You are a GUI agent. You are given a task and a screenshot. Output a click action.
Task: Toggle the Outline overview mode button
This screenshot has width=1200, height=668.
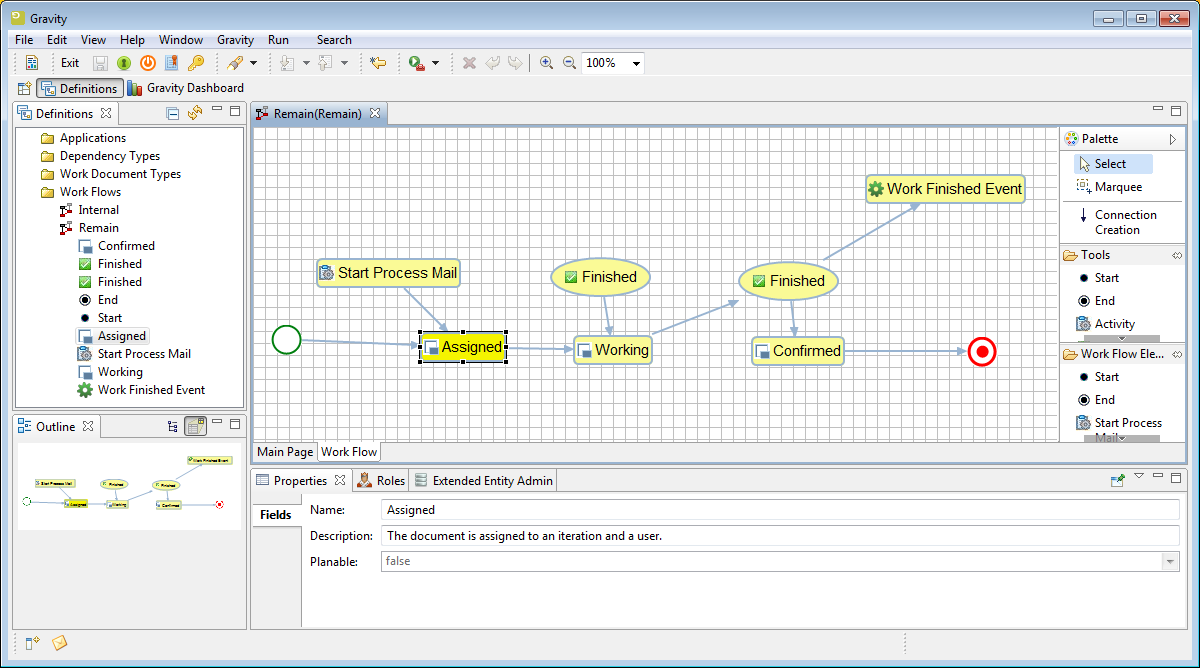tap(196, 427)
